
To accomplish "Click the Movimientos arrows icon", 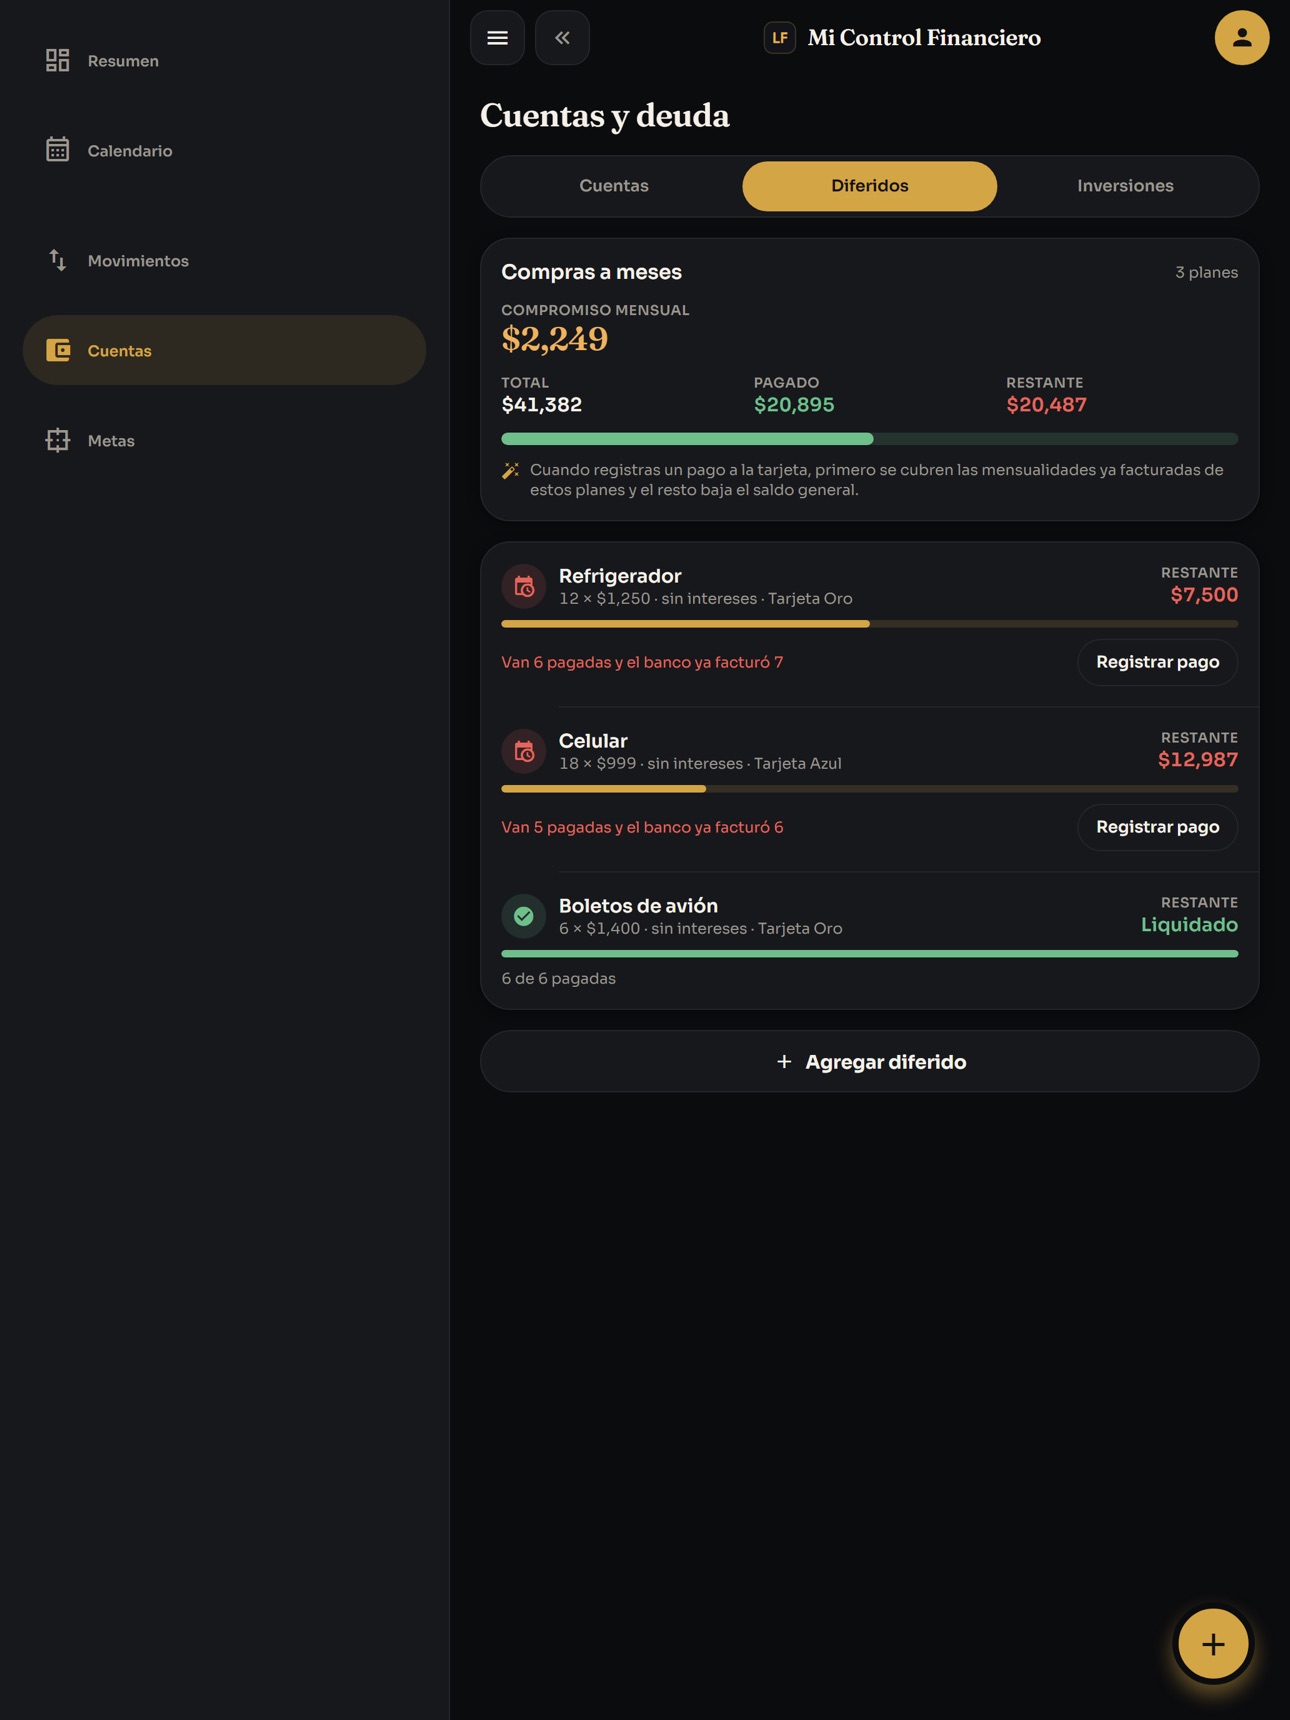I will (x=58, y=260).
